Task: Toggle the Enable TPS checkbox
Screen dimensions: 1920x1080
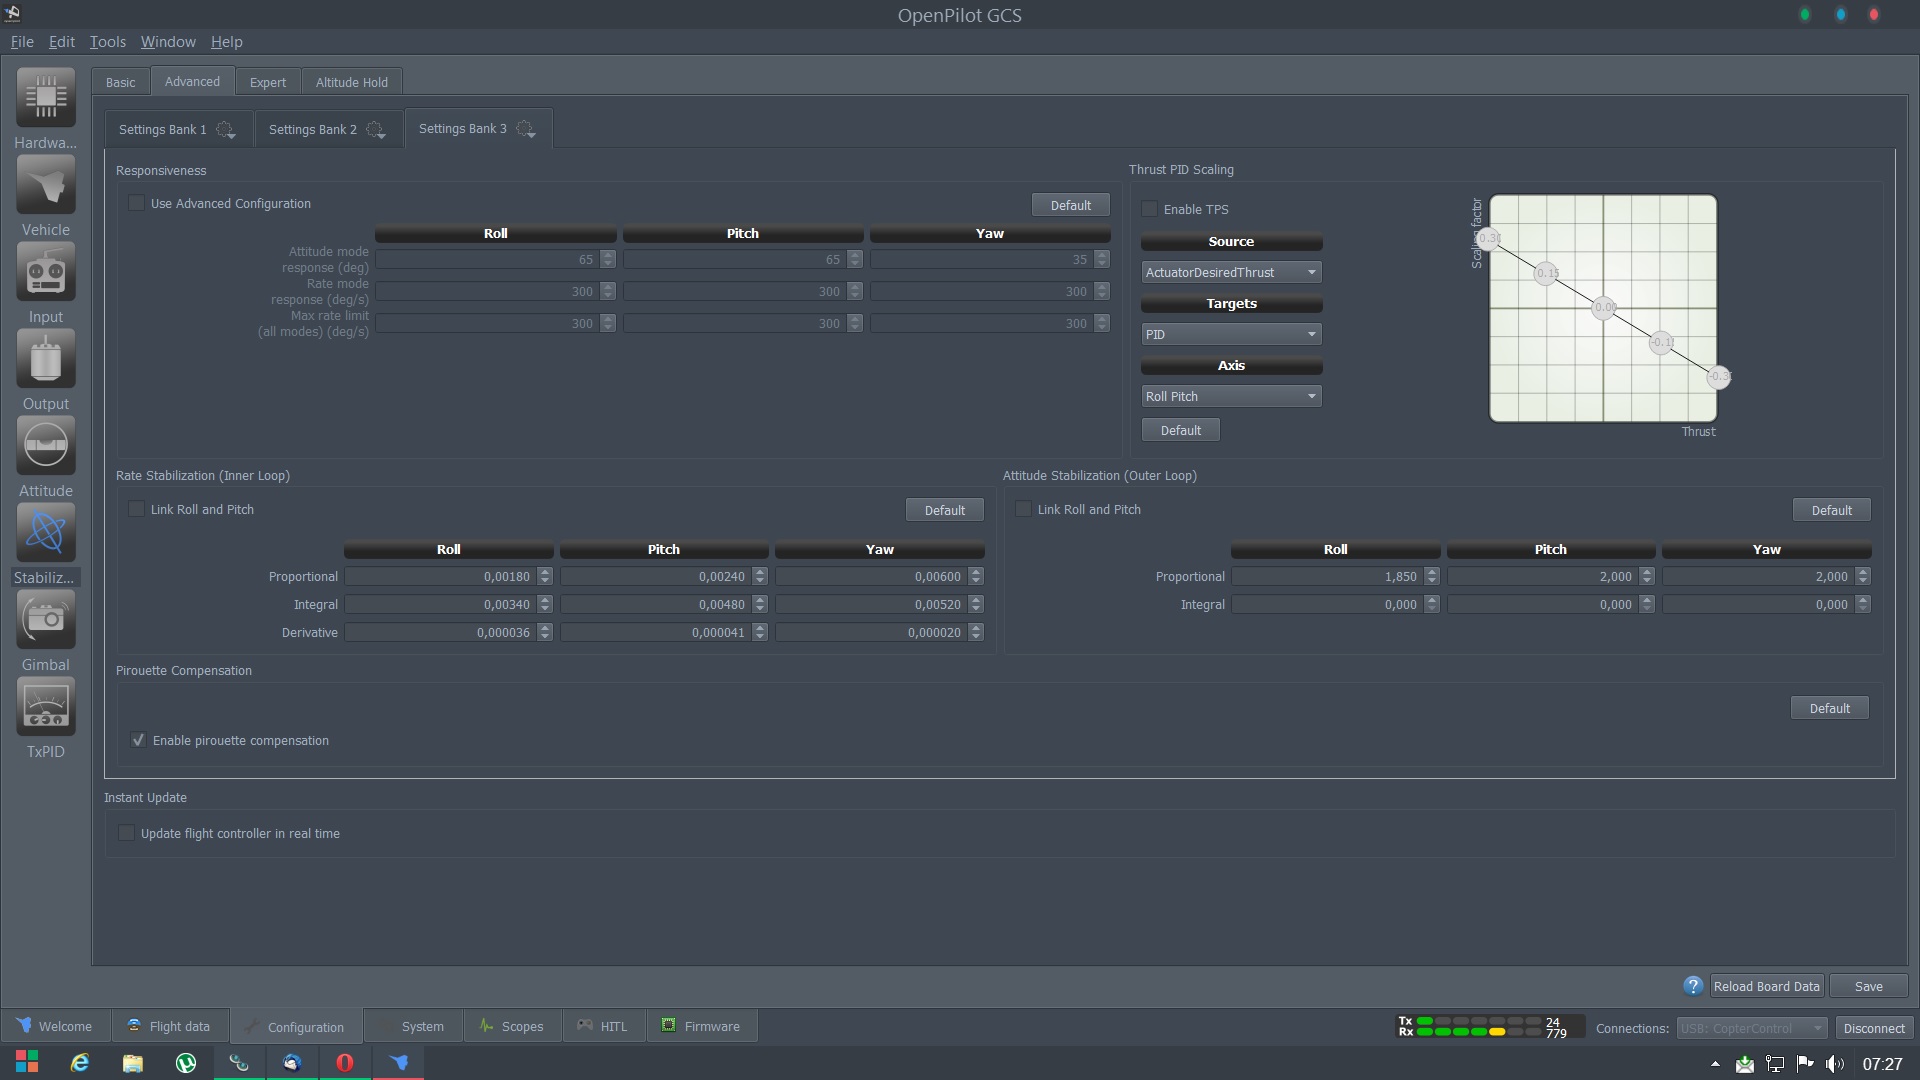Action: (x=1150, y=209)
